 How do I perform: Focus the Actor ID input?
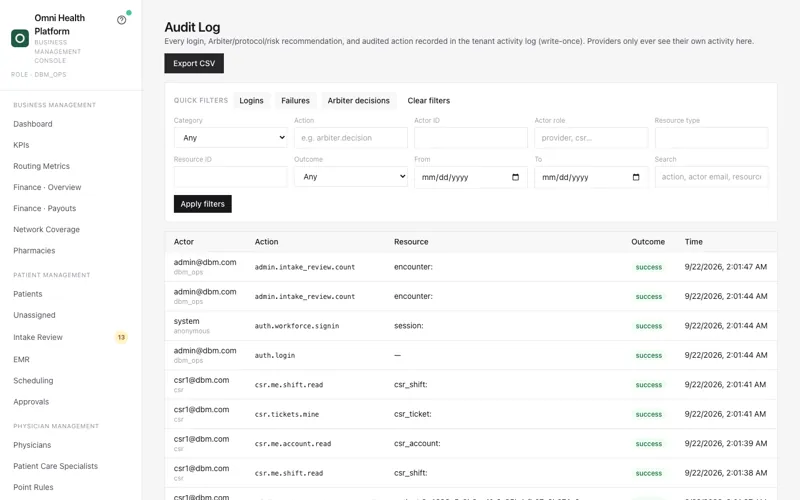coord(471,138)
